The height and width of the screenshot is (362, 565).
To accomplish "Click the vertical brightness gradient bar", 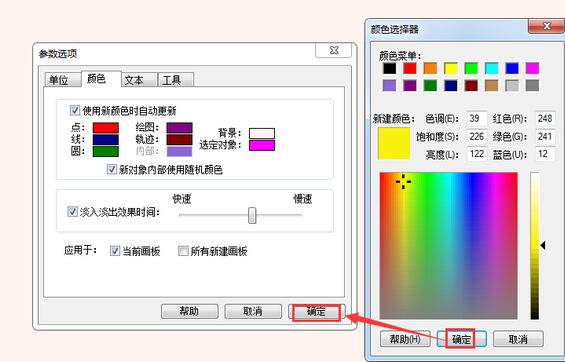I will pos(535,246).
